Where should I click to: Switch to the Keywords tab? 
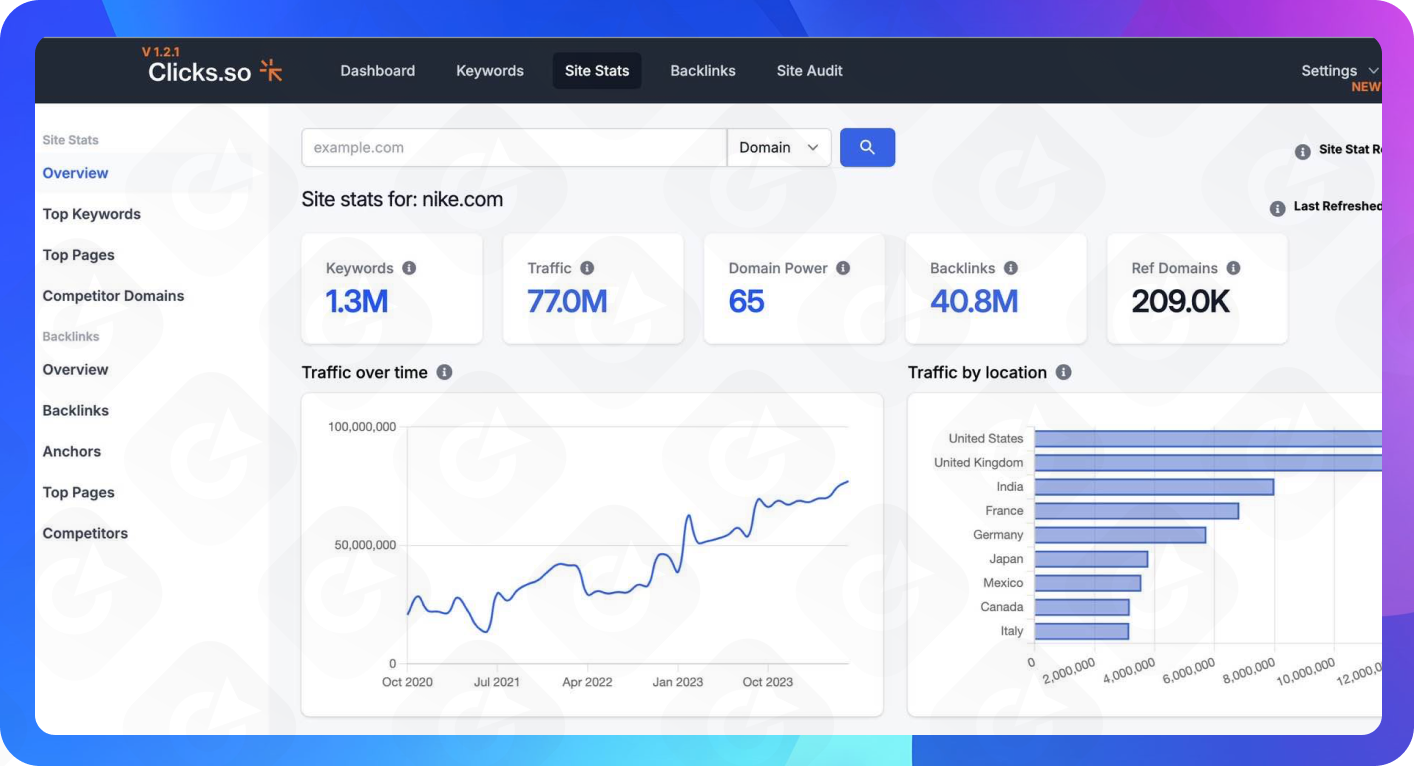(490, 71)
